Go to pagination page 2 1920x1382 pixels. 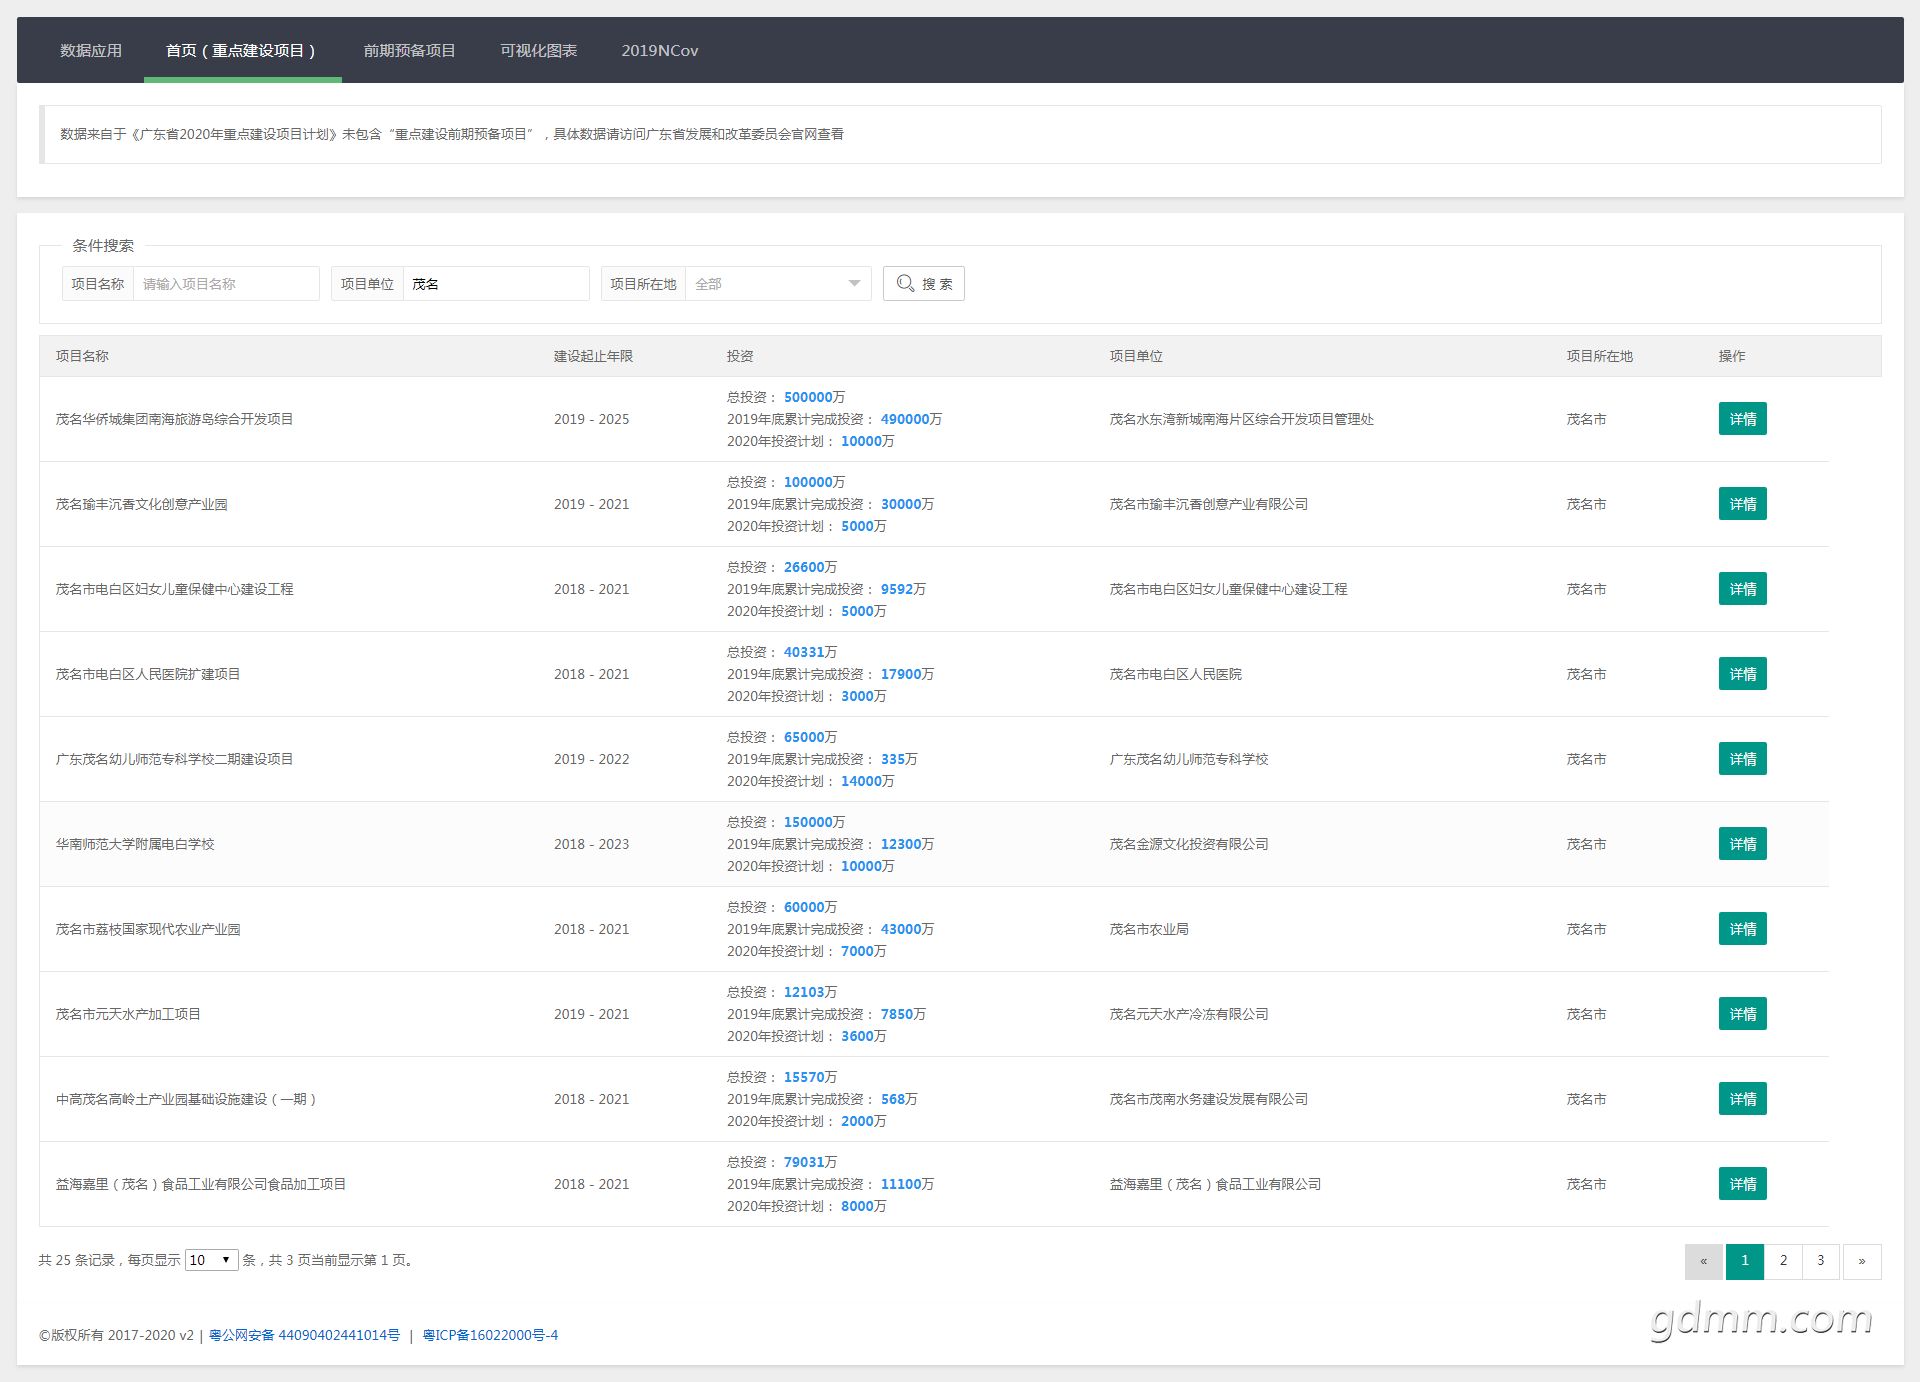[x=1783, y=1261]
